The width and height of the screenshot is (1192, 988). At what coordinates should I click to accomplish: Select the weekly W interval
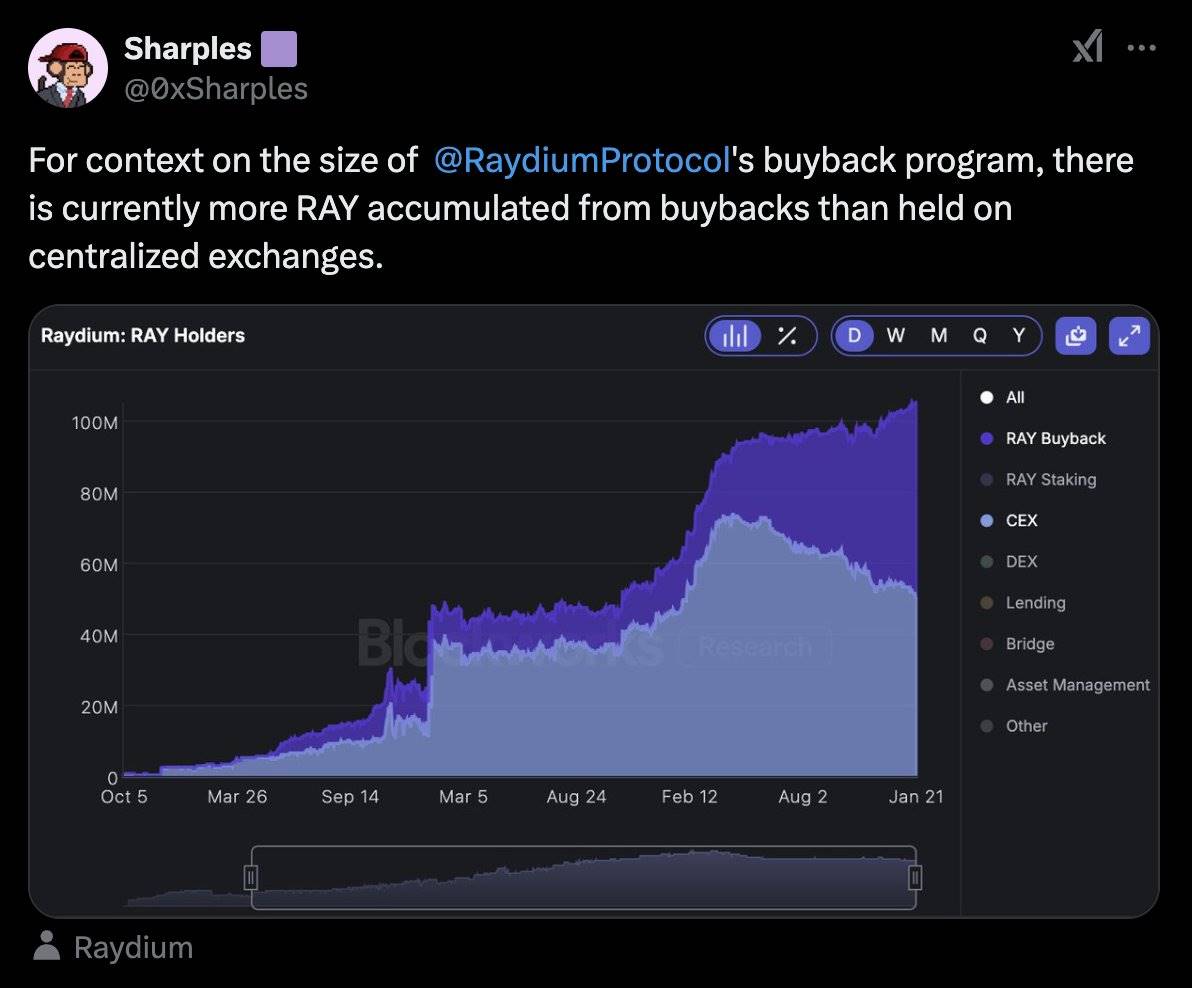pos(896,336)
